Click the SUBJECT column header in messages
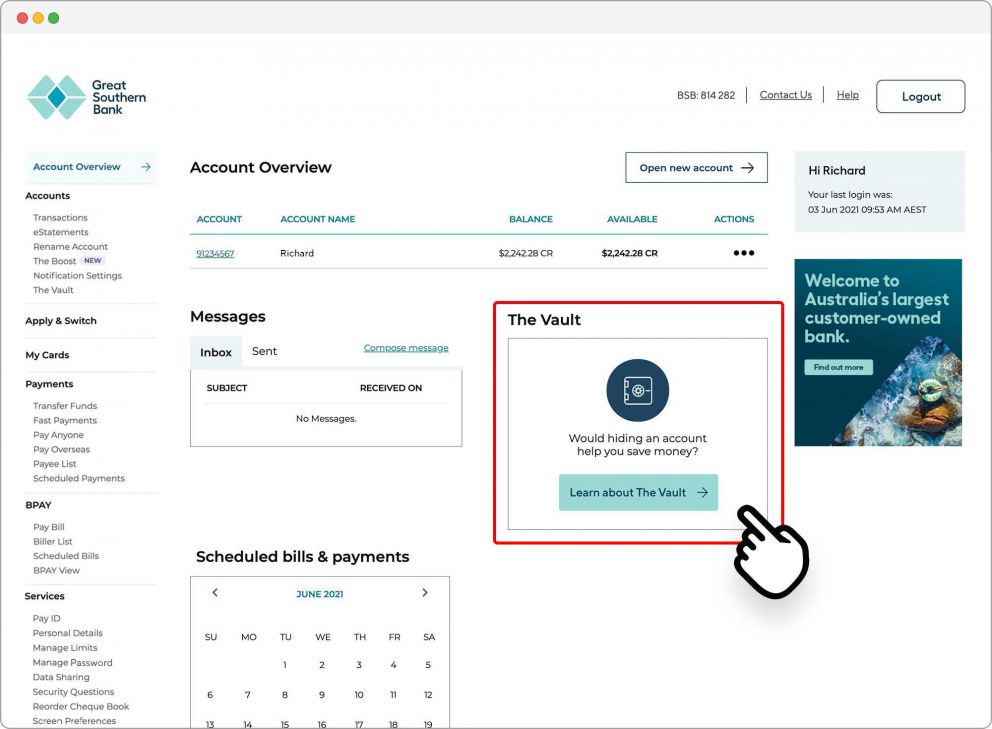Image resolution: width=992 pixels, height=729 pixels. tap(226, 388)
